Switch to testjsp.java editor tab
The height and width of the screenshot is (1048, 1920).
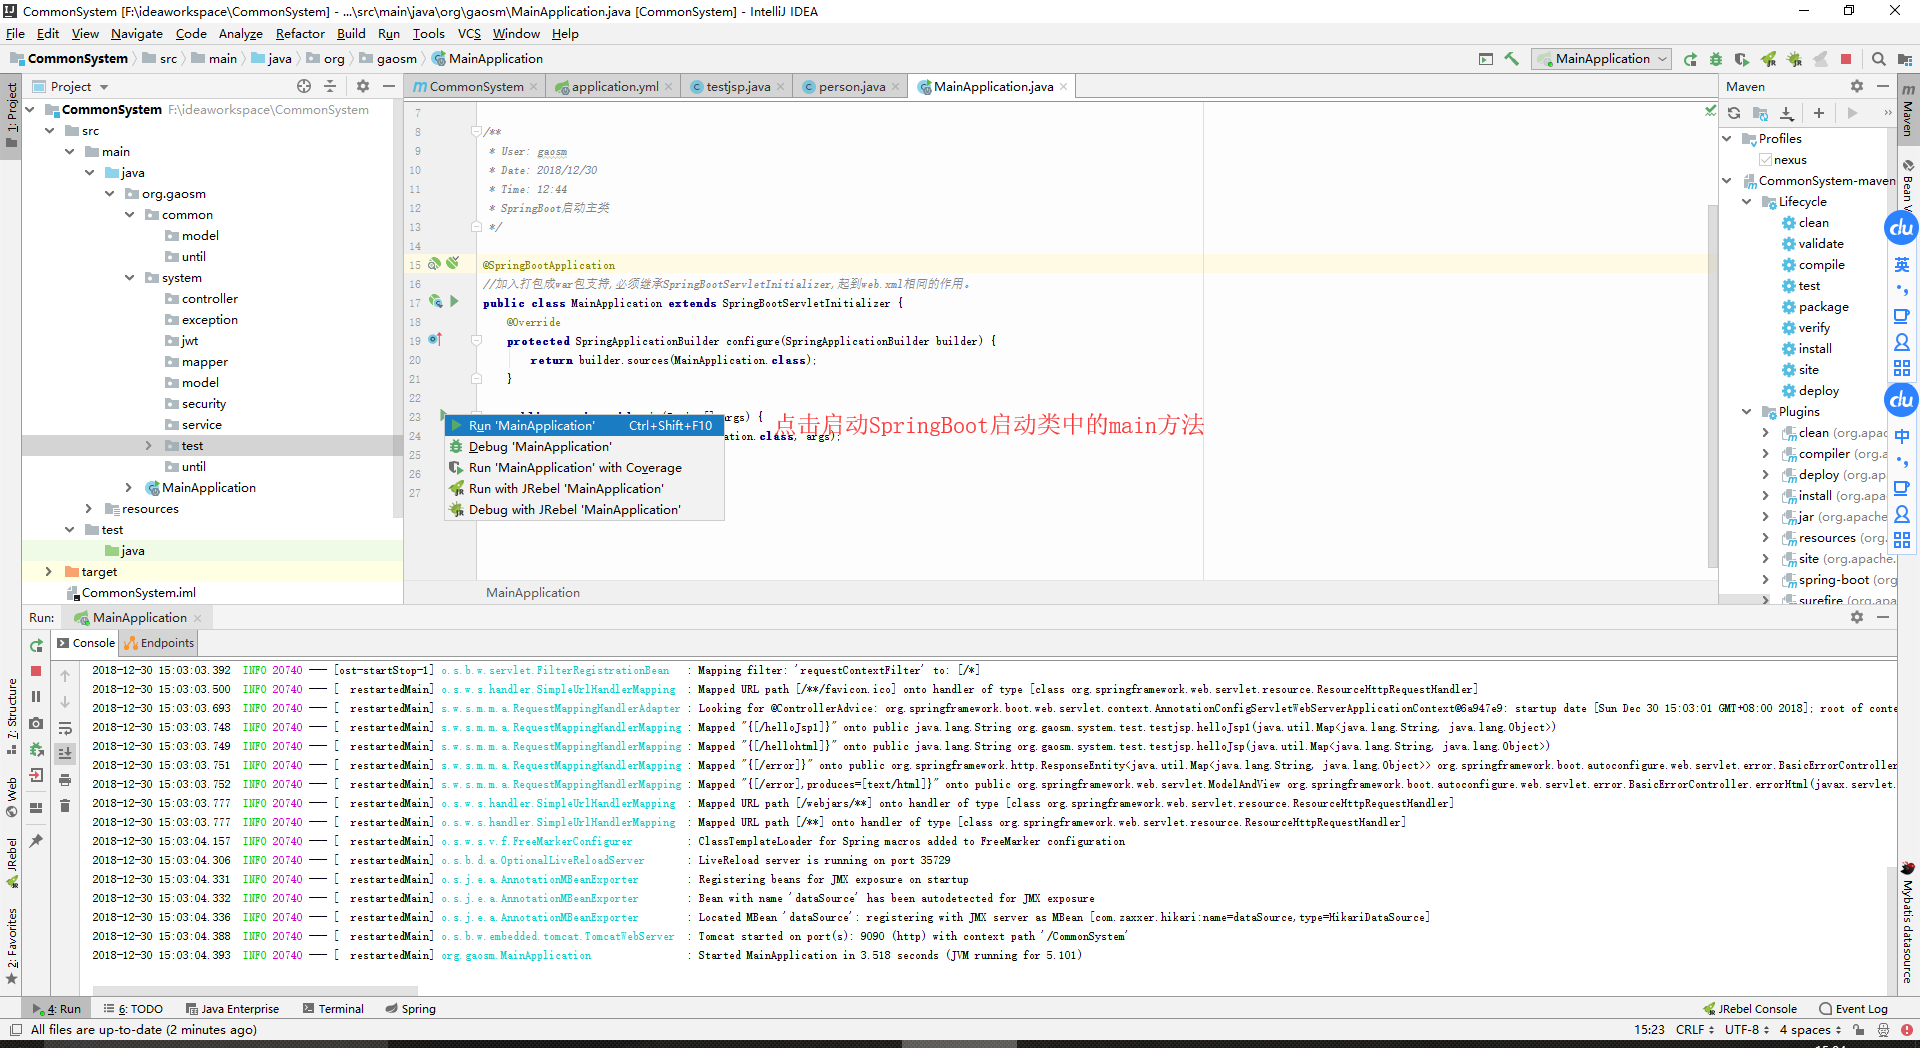tap(738, 87)
